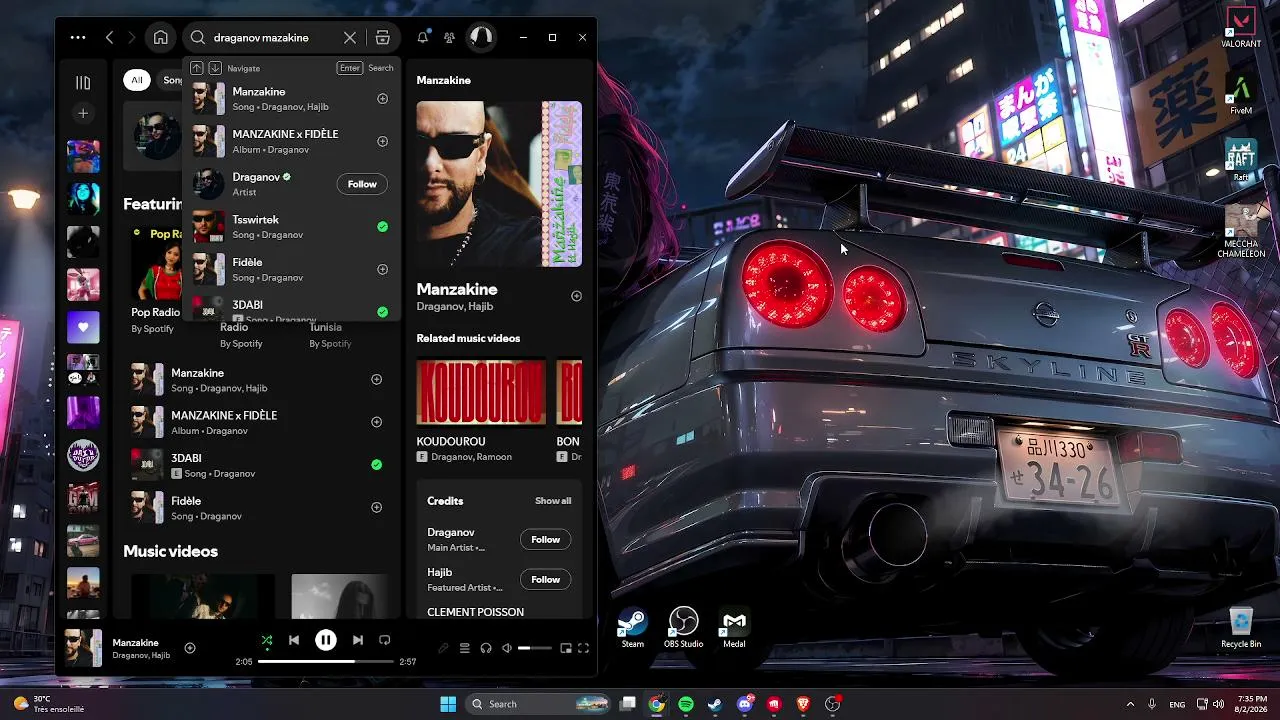This screenshot has height=720, width=1280.
Task: Clear the Spotify search field
Action: click(350, 38)
